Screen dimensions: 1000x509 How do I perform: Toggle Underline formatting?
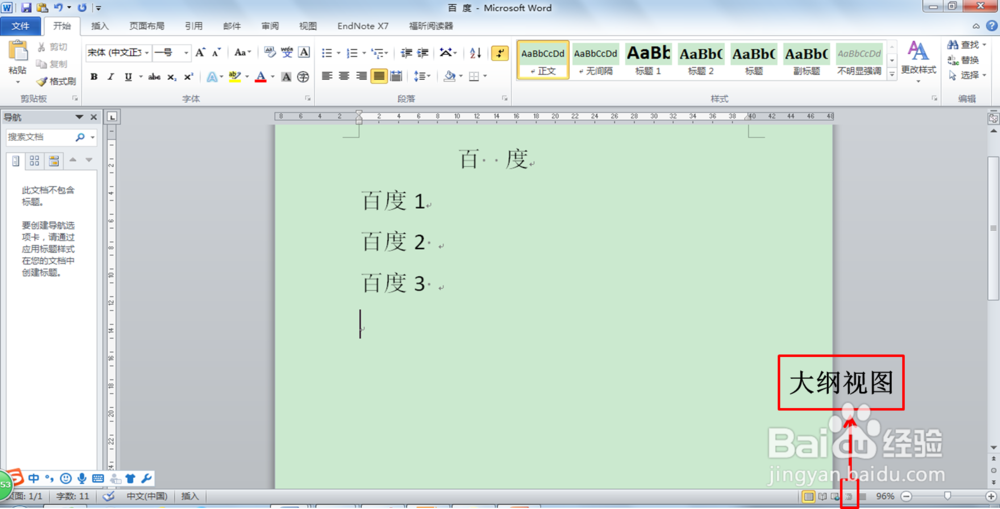128,77
